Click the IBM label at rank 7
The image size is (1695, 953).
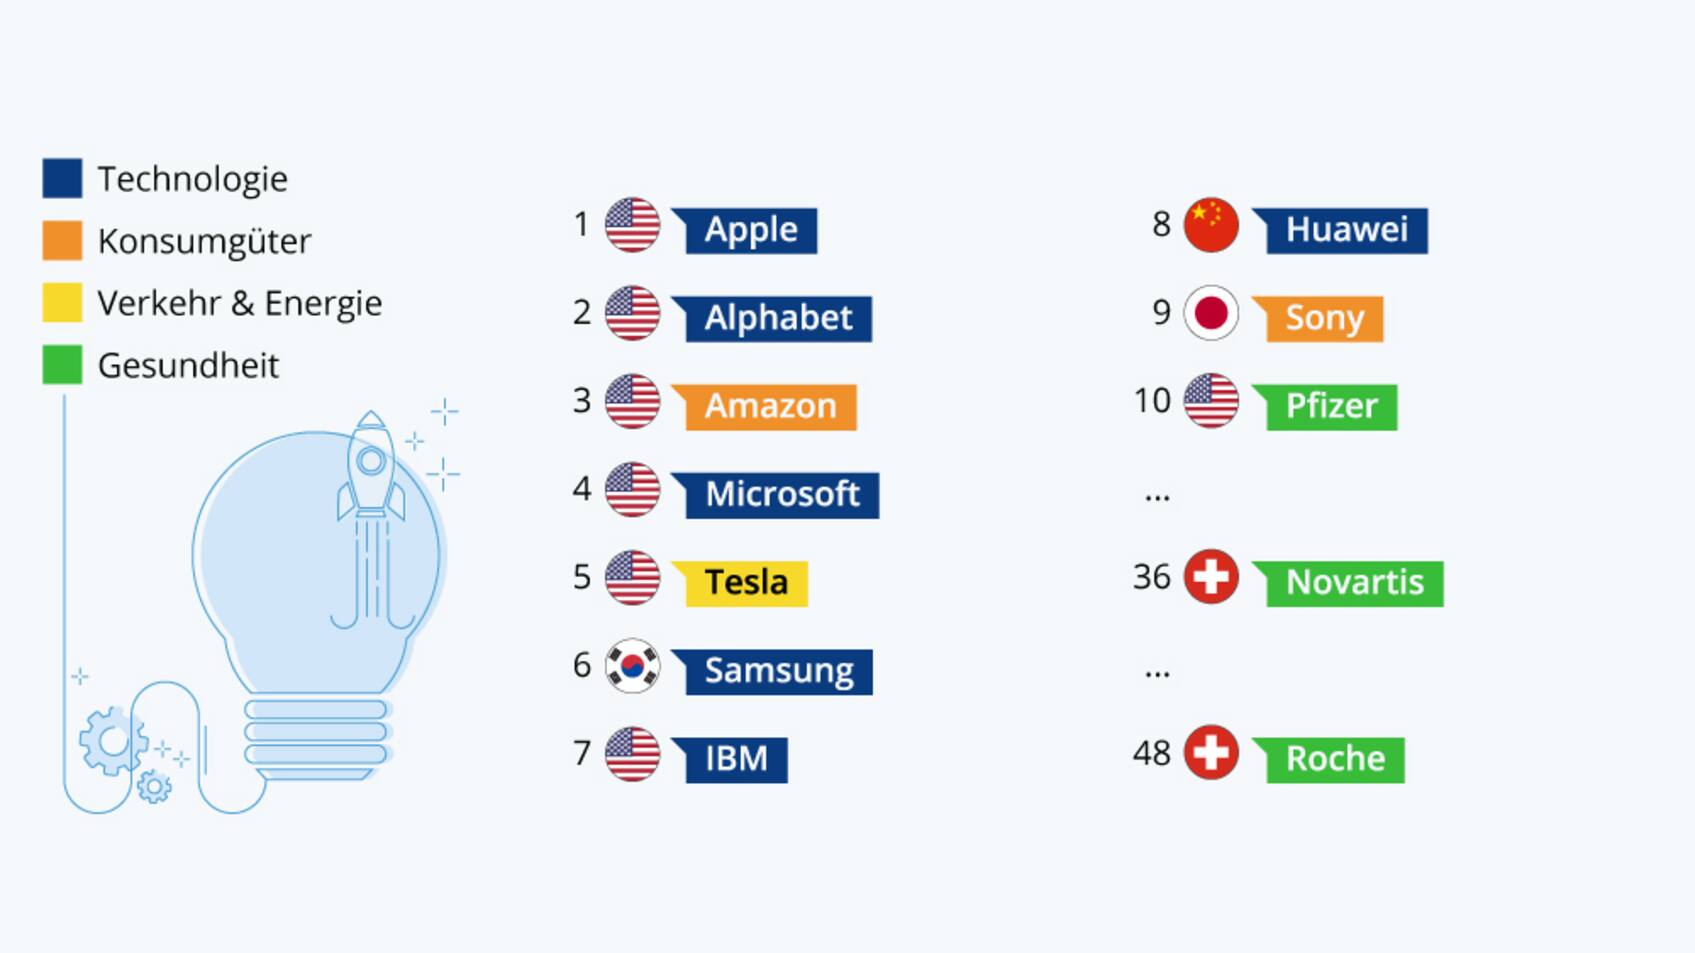click(x=730, y=759)
